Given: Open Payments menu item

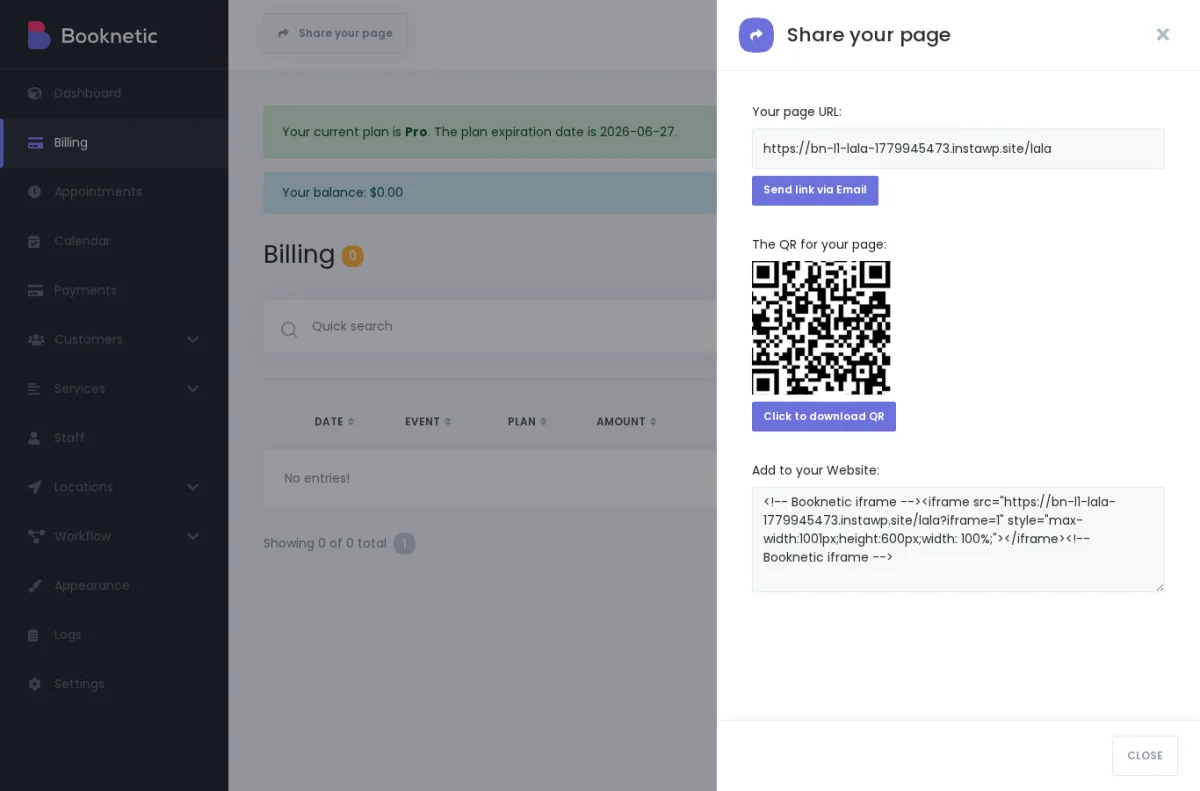Looking at the screenshot, I should tap(114, 290).
